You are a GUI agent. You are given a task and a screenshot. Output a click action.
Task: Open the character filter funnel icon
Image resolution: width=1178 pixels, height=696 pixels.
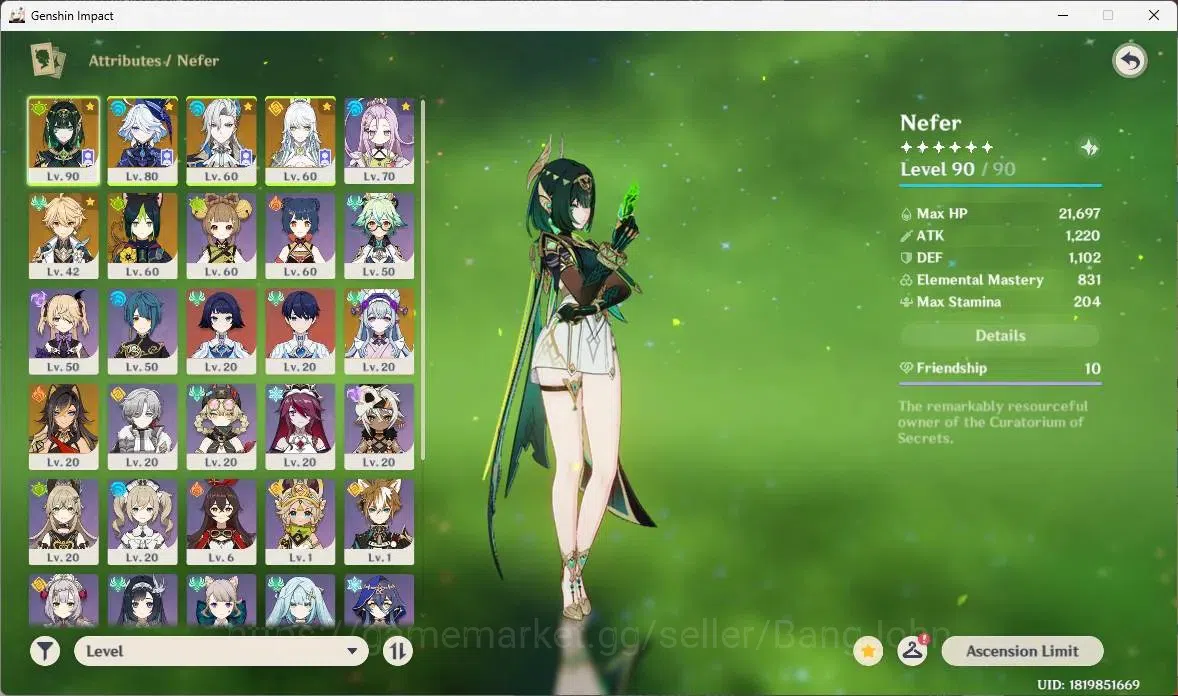45,651
